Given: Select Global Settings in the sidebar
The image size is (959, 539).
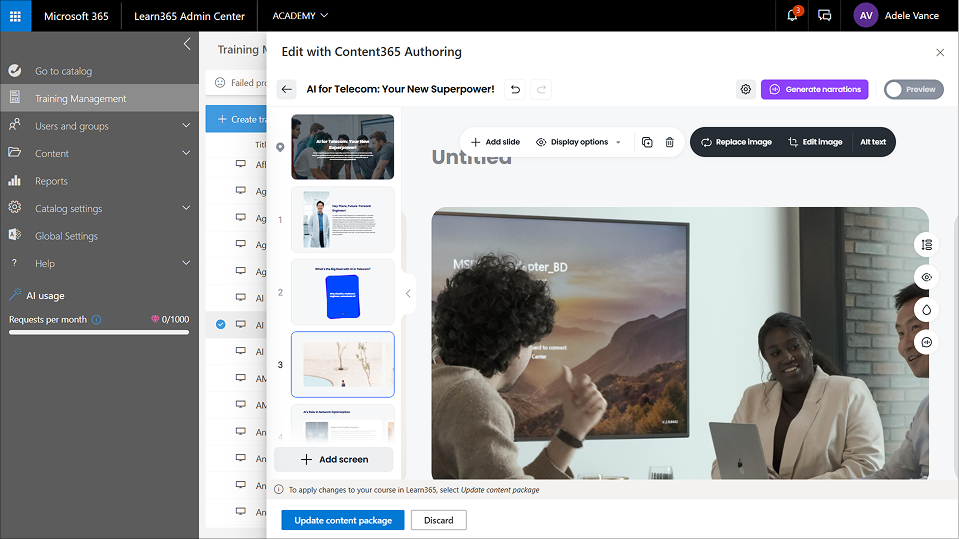Looking at the screenshot, I should tap(66, 236).
